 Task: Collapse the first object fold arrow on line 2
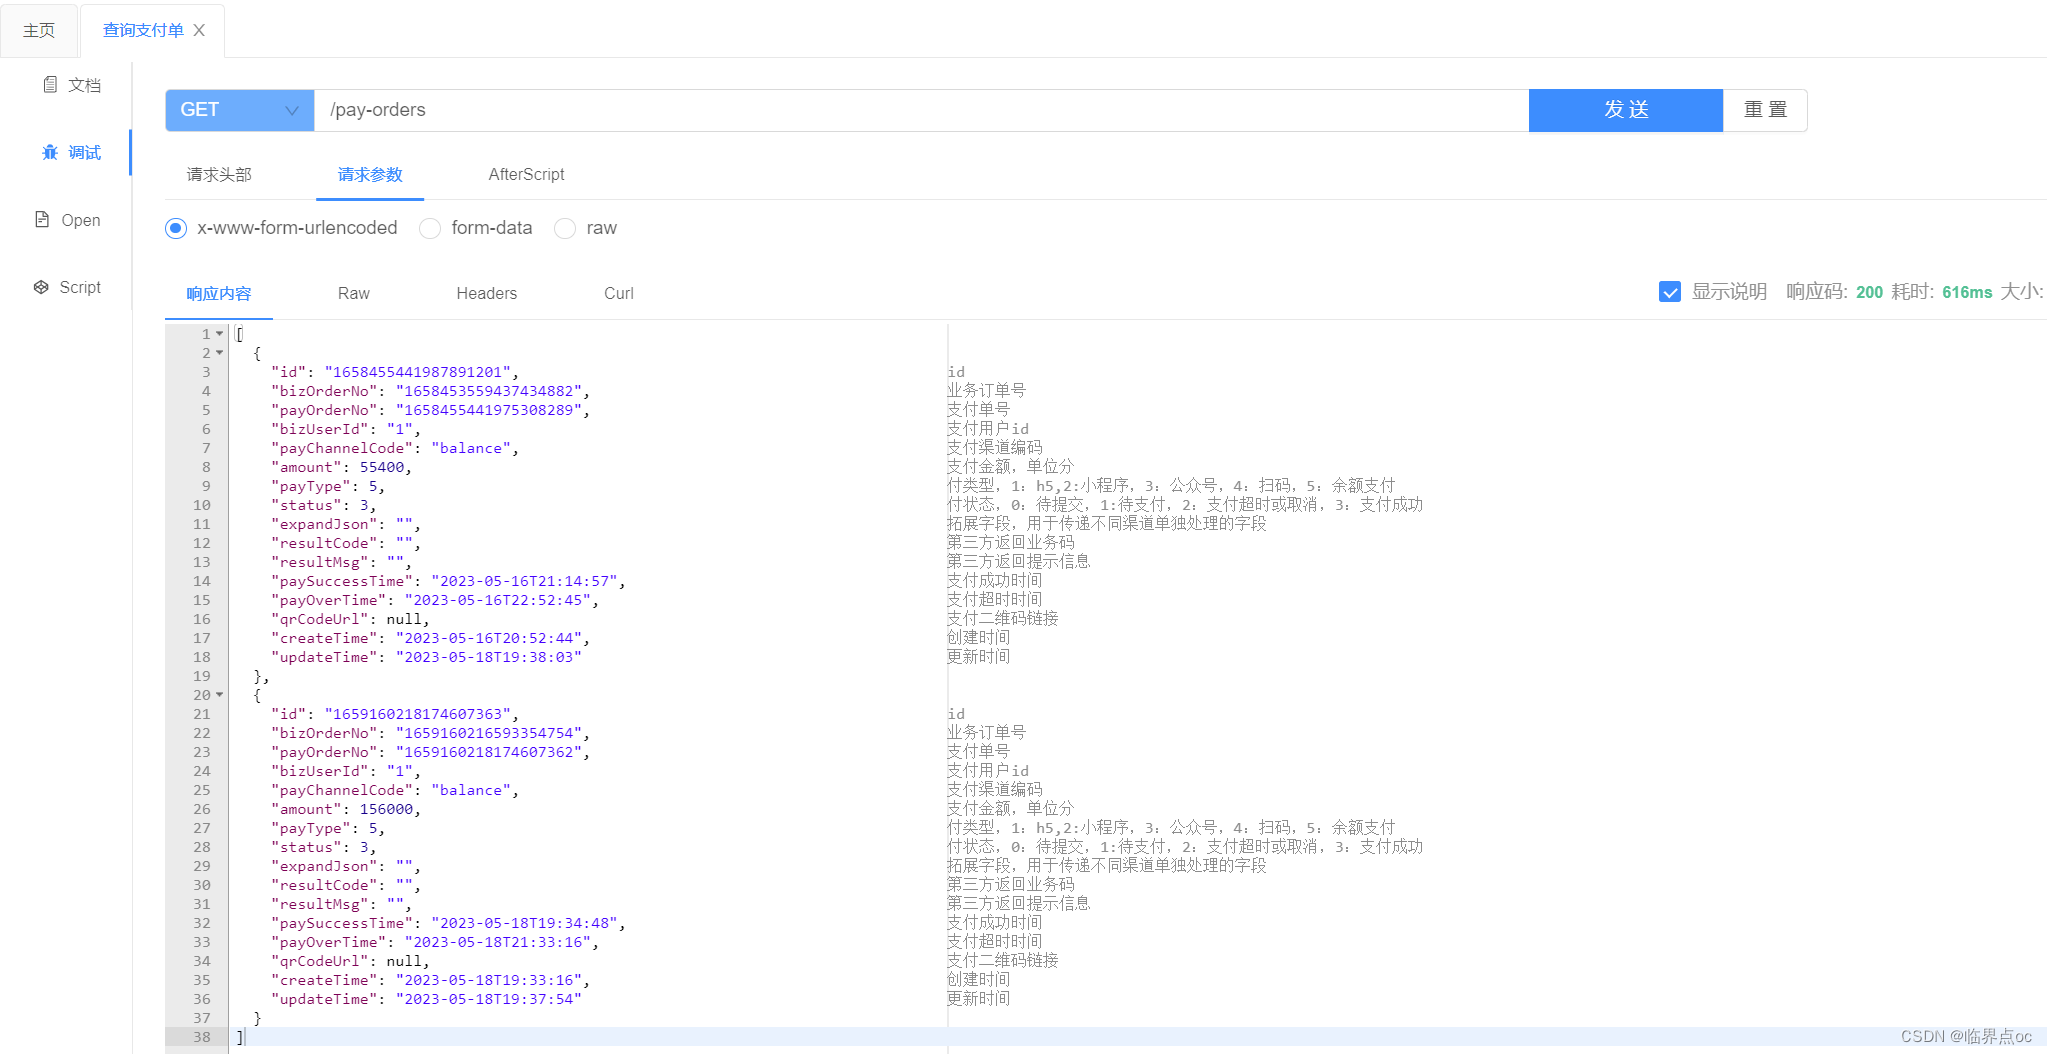pos(220,353)
